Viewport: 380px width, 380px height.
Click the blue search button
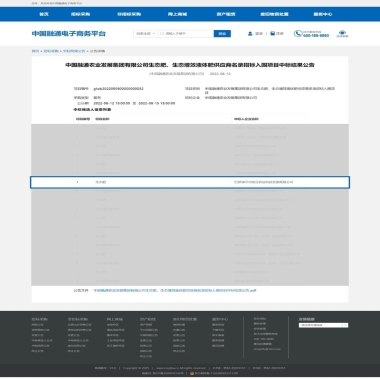(x=222, y=34)
